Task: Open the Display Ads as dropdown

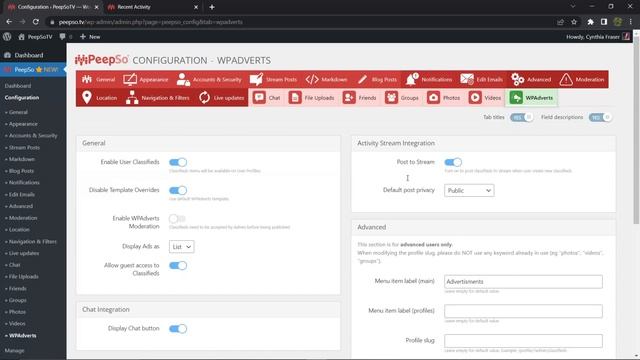Action: 182,247
